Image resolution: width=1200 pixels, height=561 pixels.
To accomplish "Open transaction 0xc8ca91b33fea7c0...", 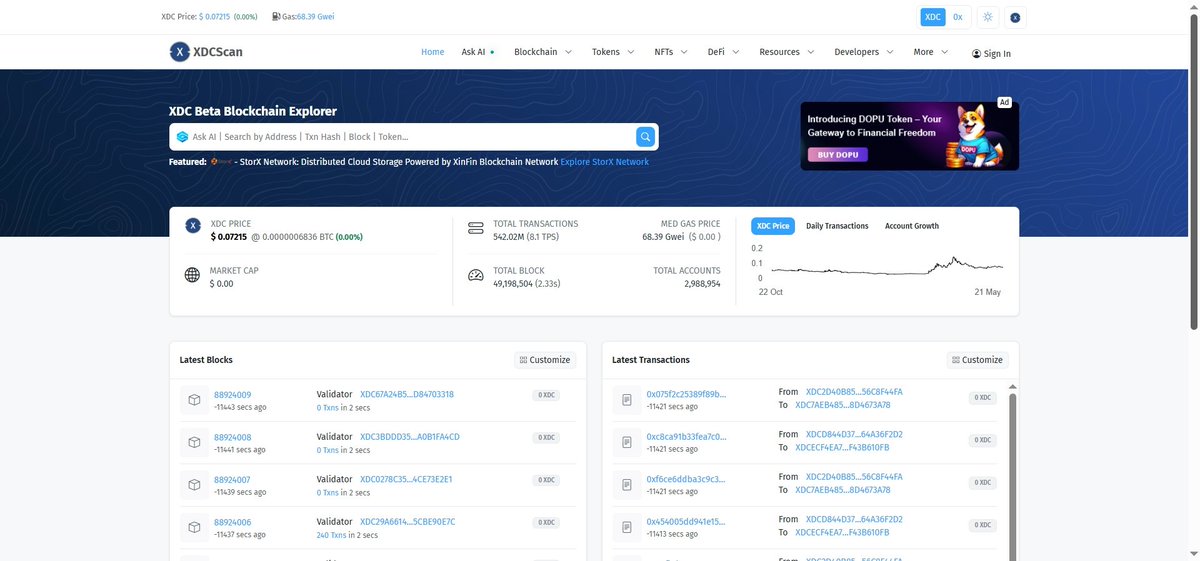I will tap(686, 437).
